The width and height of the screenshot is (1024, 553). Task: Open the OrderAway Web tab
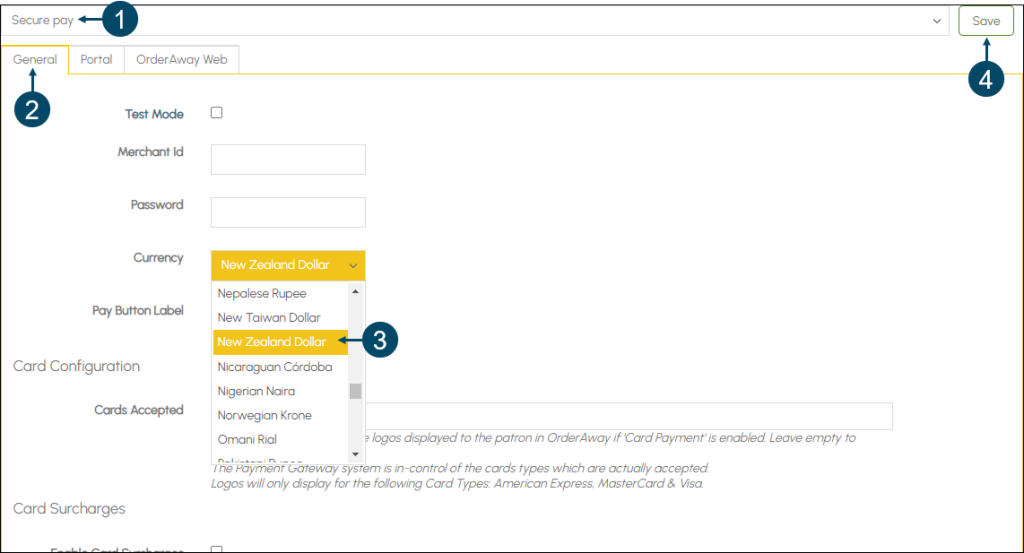tap(181, 60)
